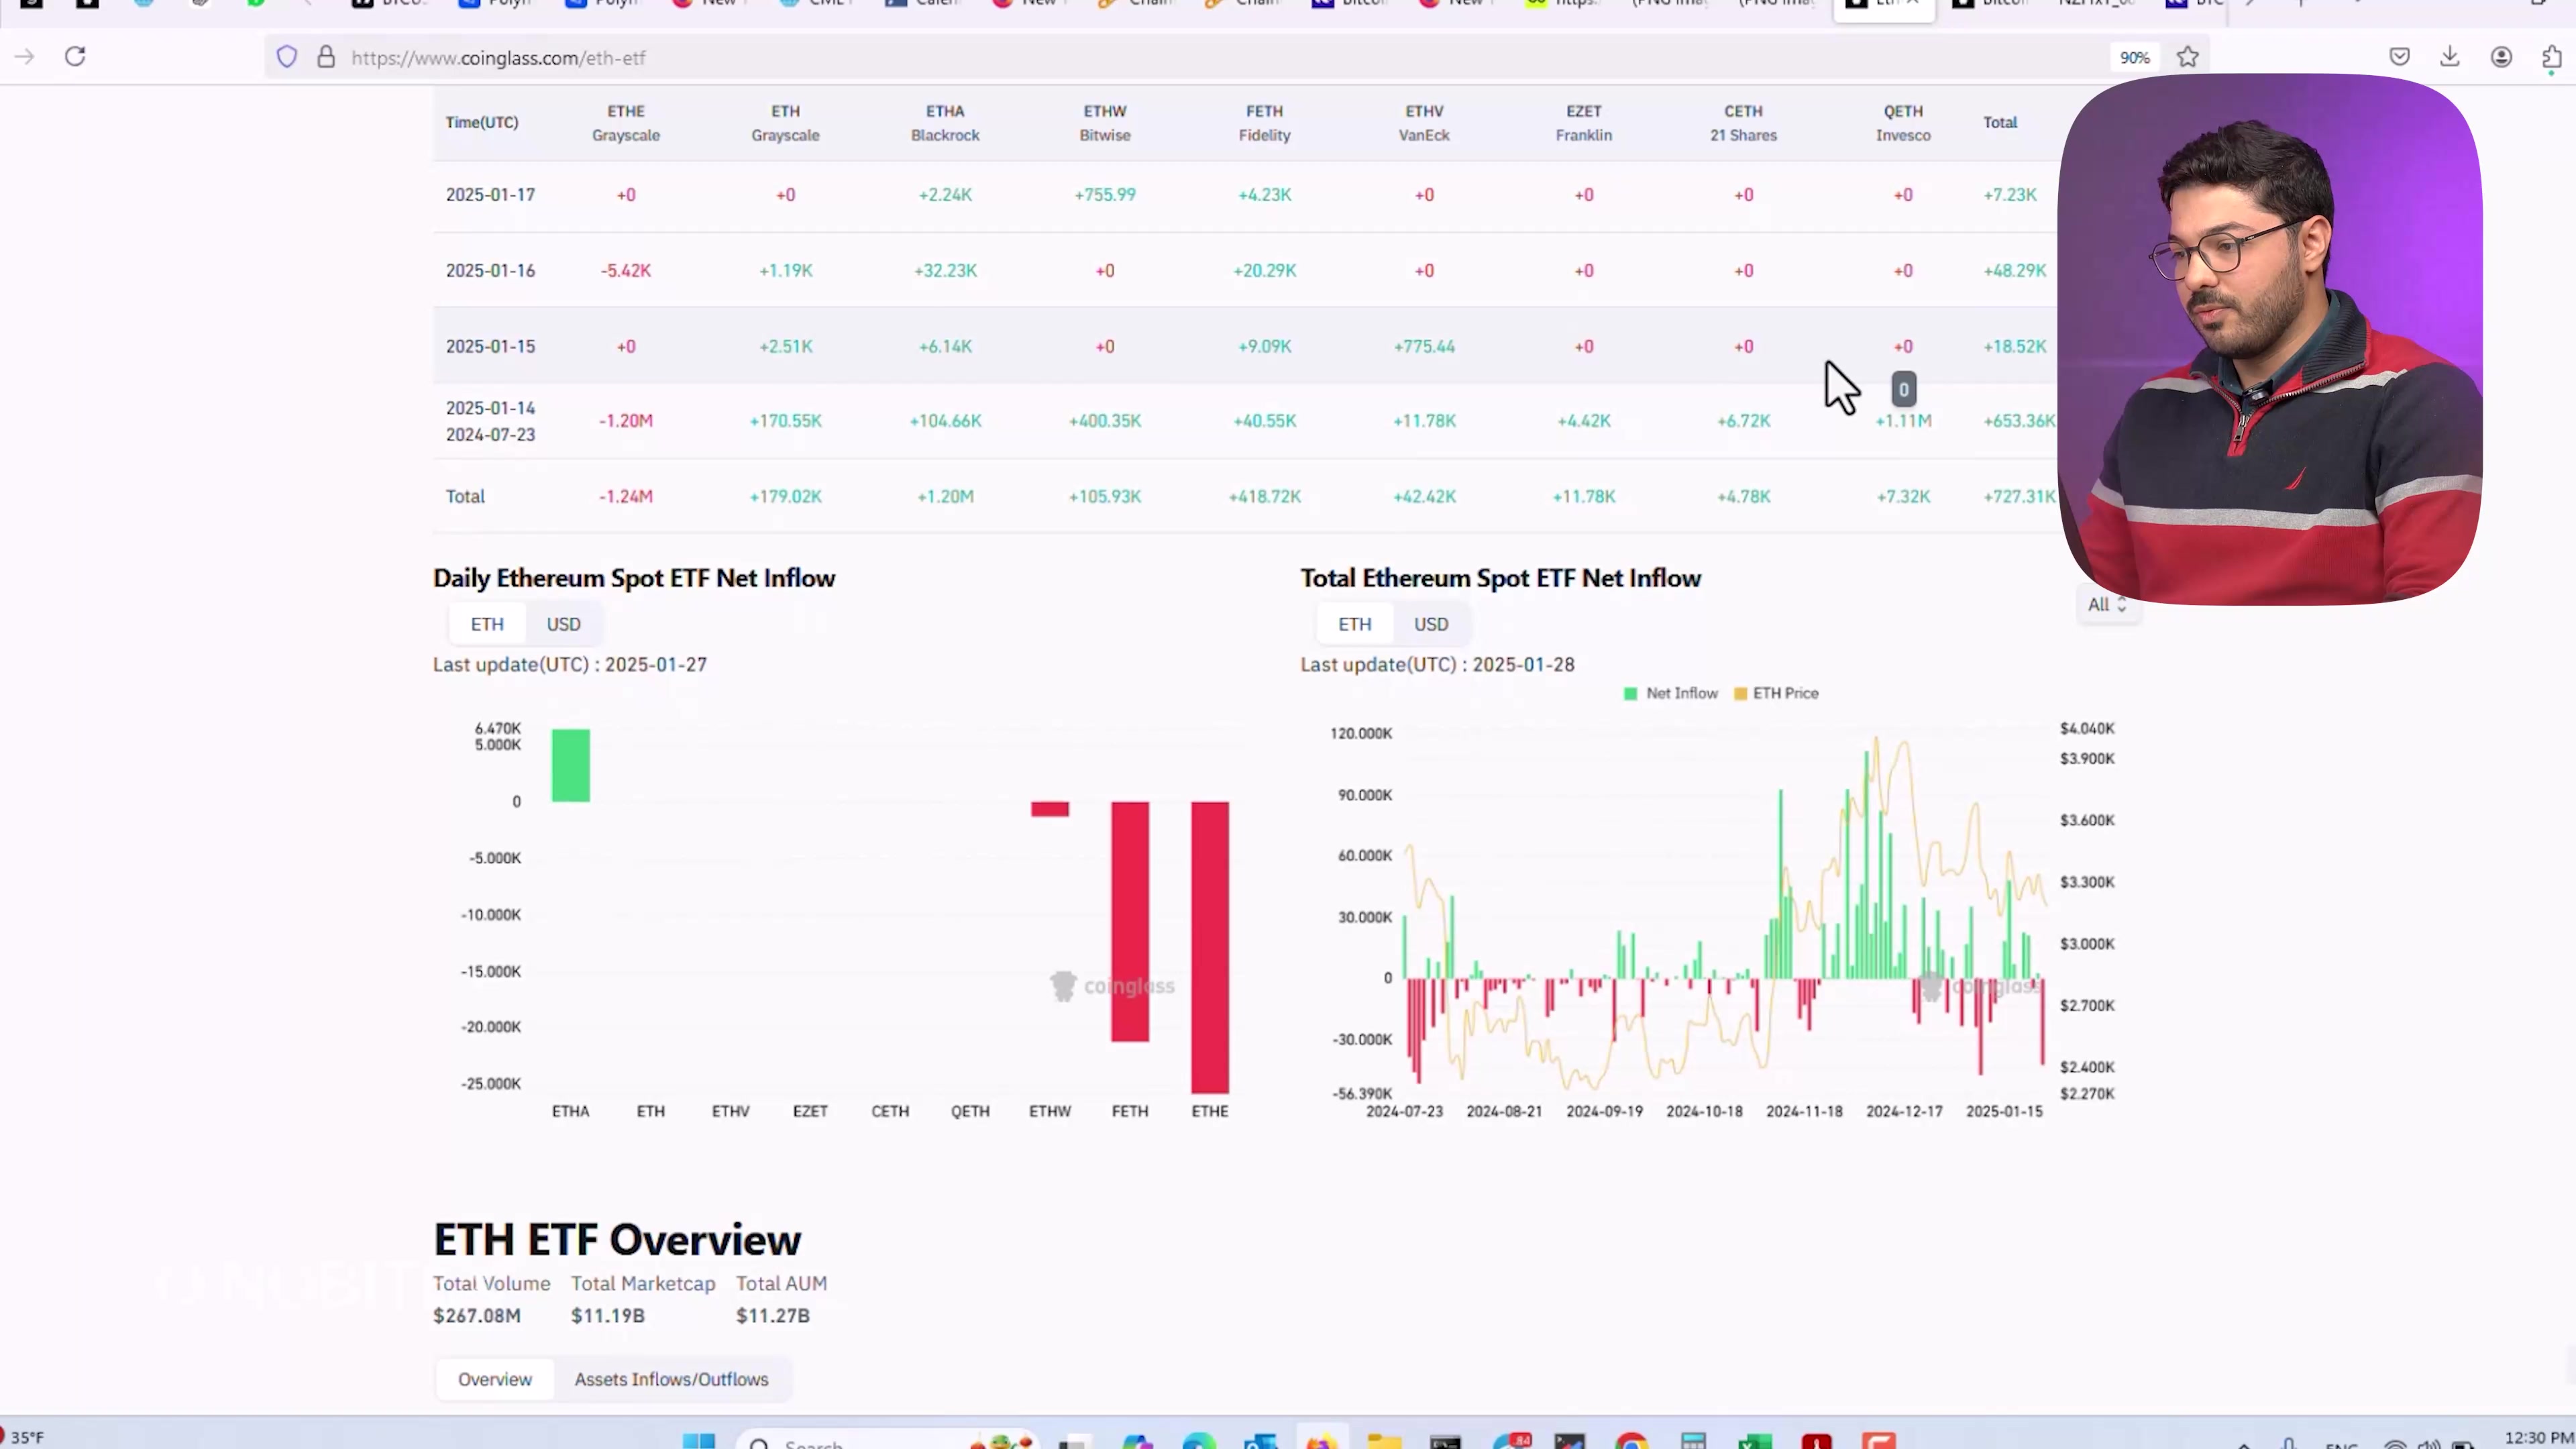
Task: Click the browser forward arrow
Action: click(25, 57)
